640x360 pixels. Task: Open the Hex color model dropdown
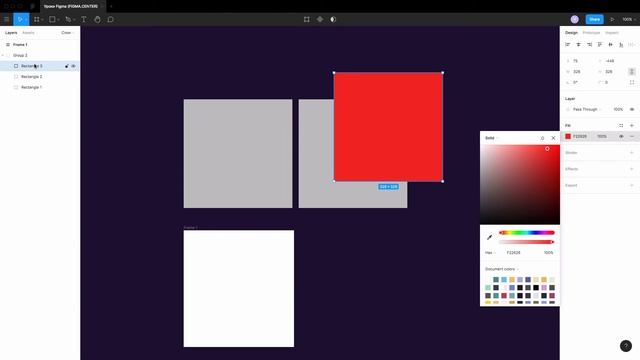click(490, 253)
